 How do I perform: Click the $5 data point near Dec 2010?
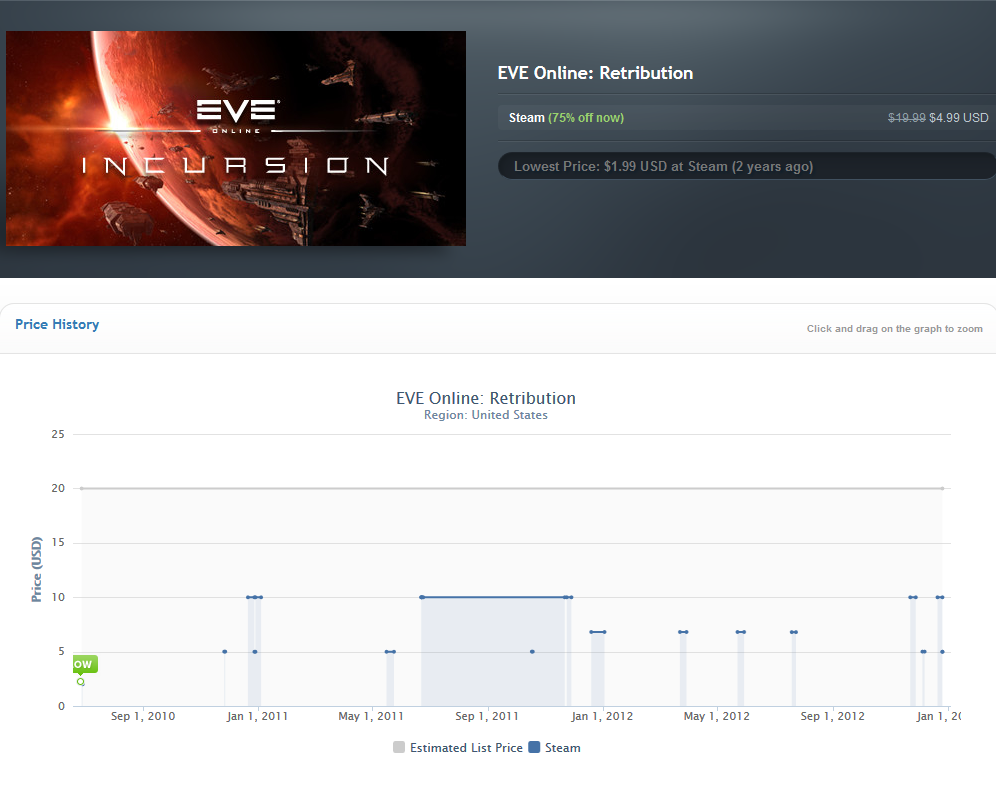pyautogui.click(x=225, y=652)
